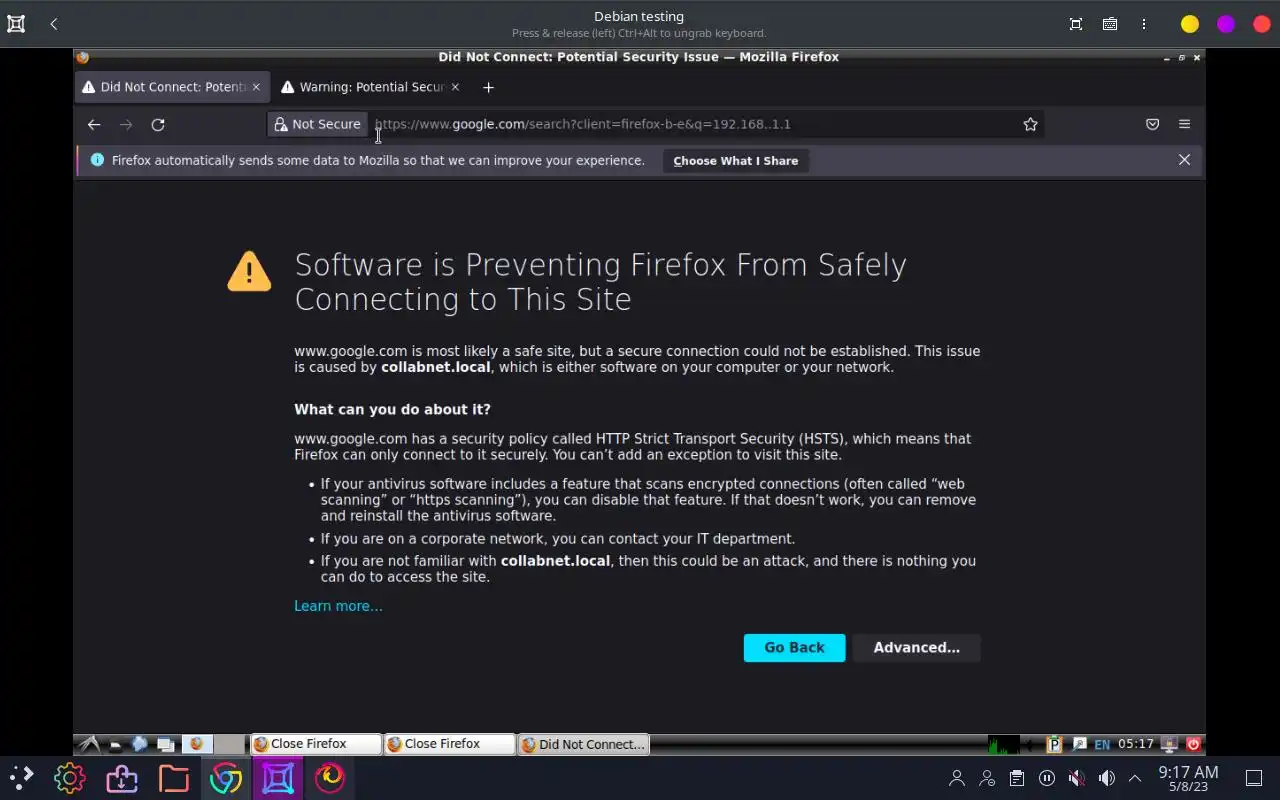Click the yellow warning triangle icon

(x=249, y=270)
